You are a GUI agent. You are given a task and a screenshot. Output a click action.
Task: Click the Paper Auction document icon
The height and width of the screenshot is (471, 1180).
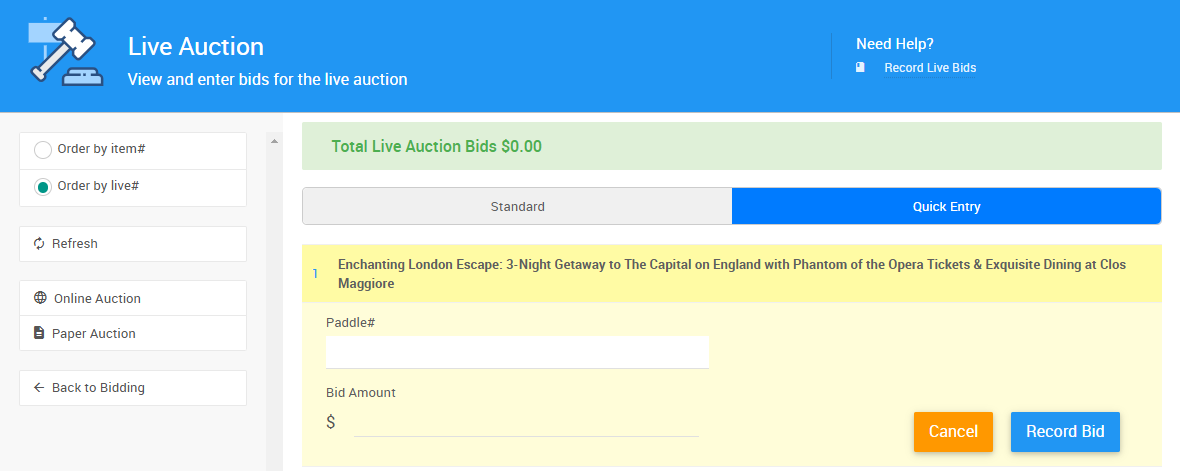coord(40,333)
